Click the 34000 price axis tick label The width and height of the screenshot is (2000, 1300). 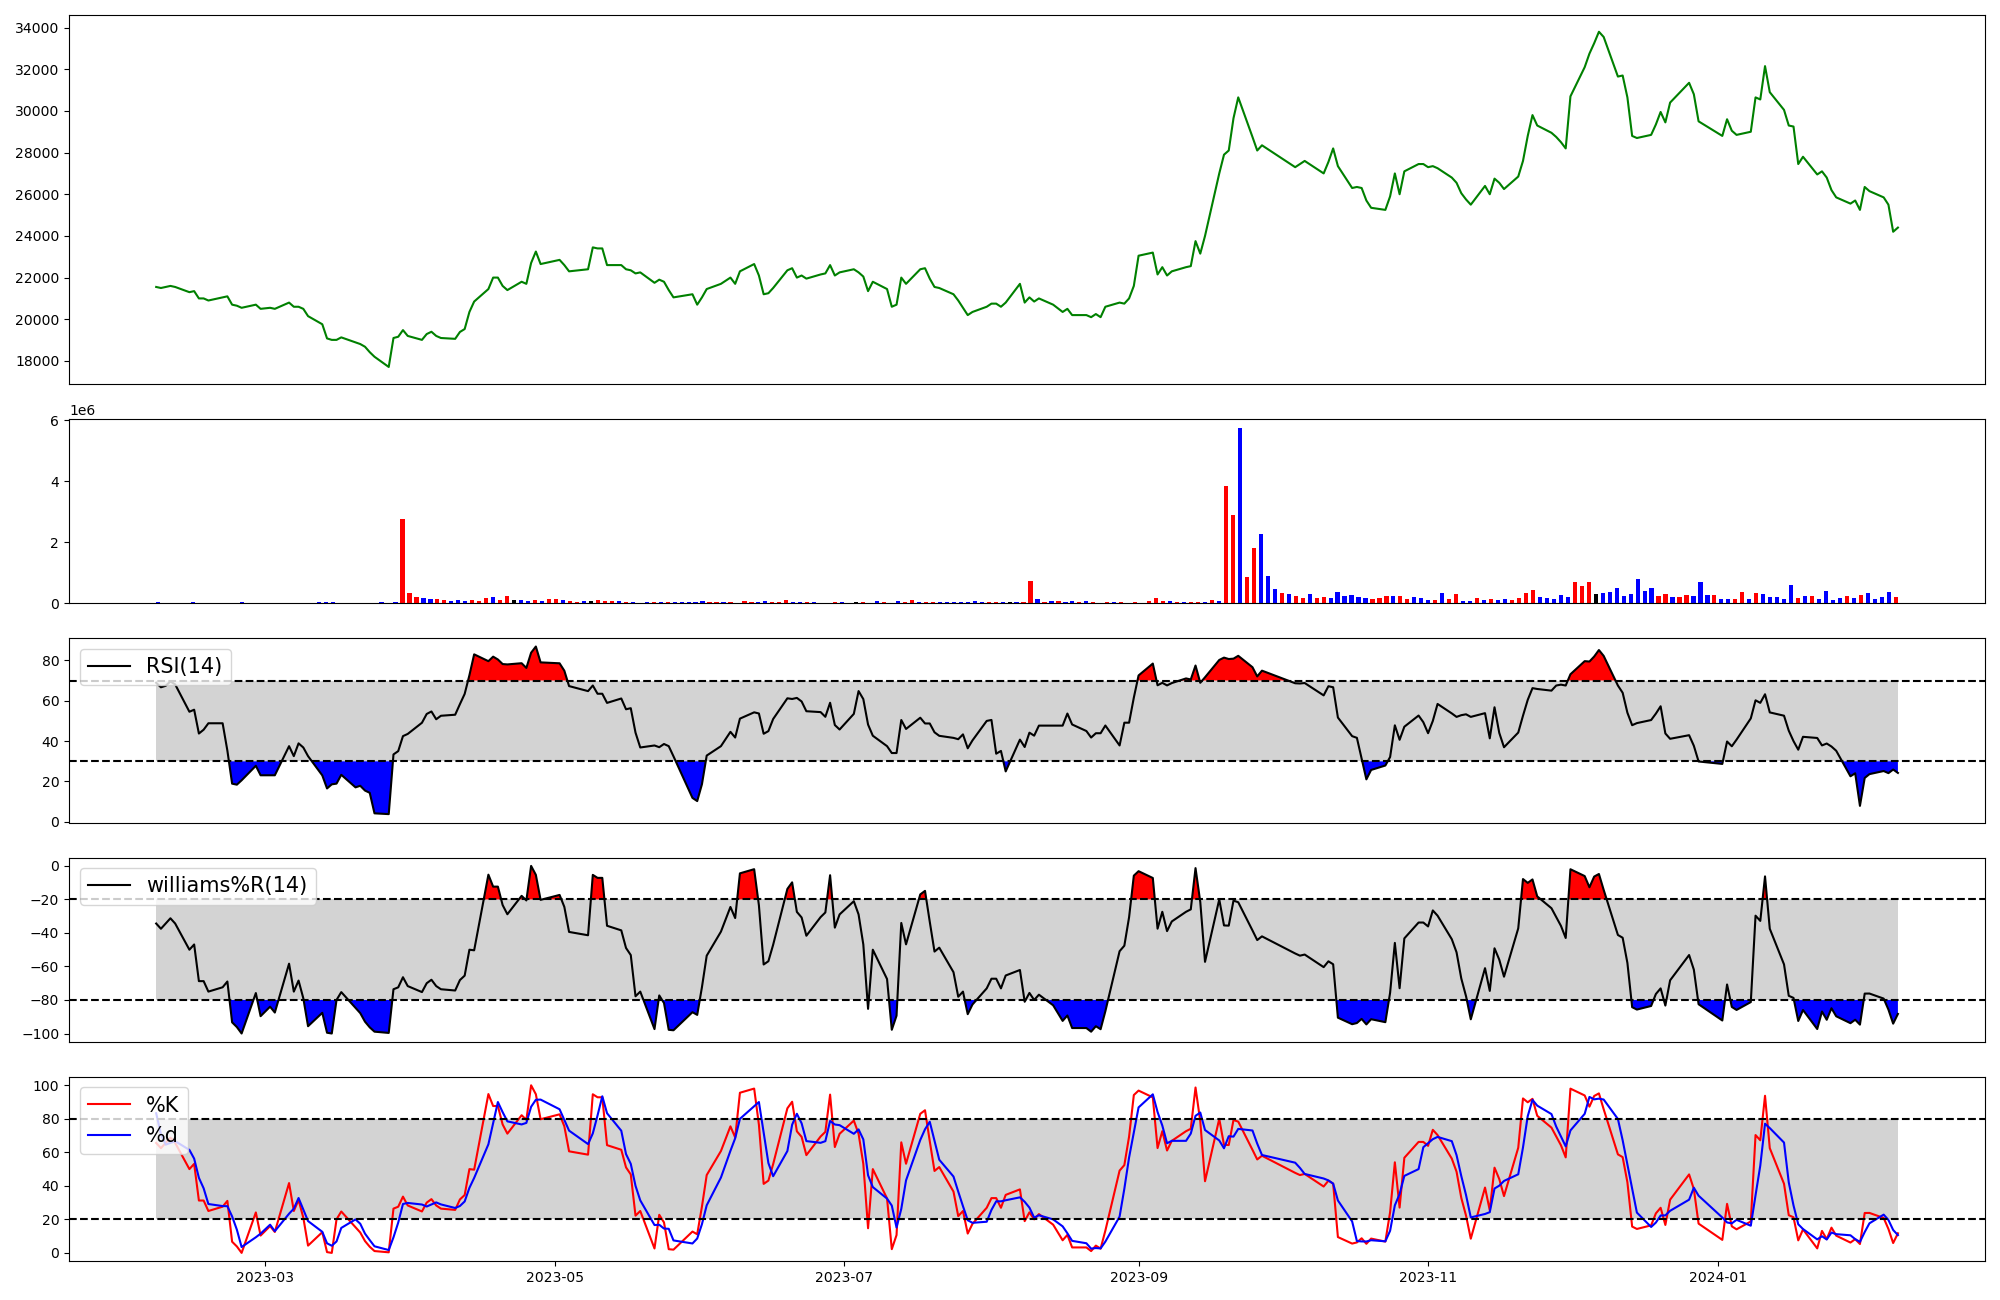coord(36,28)
